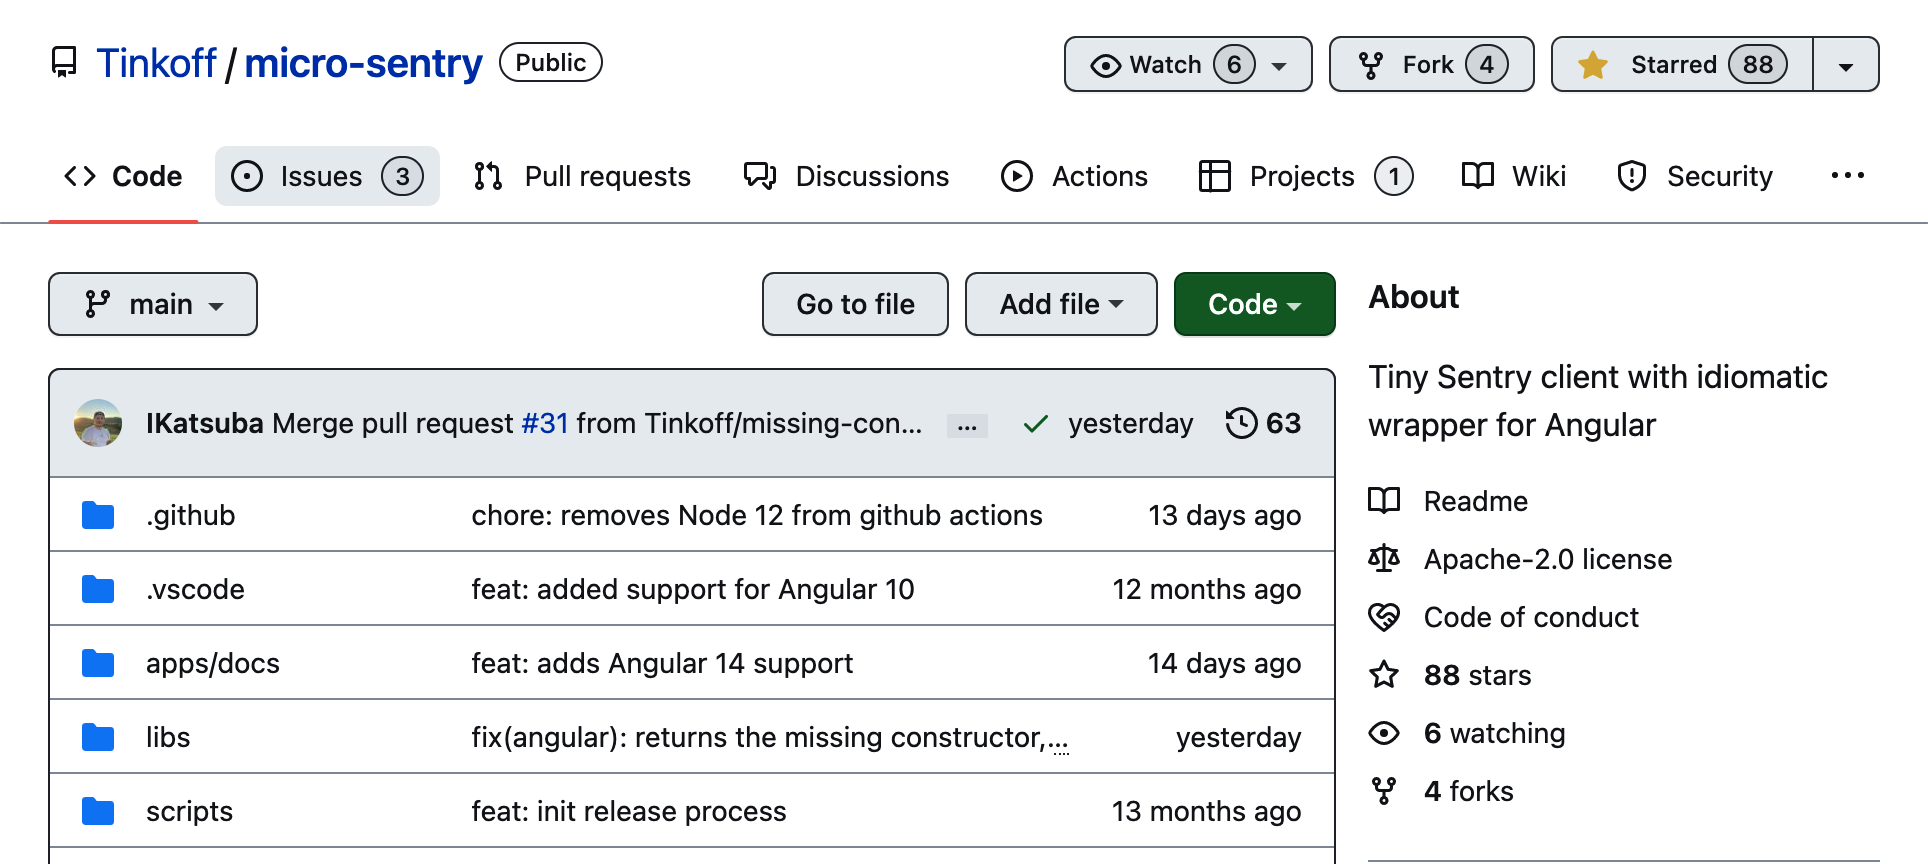Image resolution: width=1928 pixels, height=864 pixels.
Task: Open the star lists dropdown arrow
Action: coord(1846,65)
